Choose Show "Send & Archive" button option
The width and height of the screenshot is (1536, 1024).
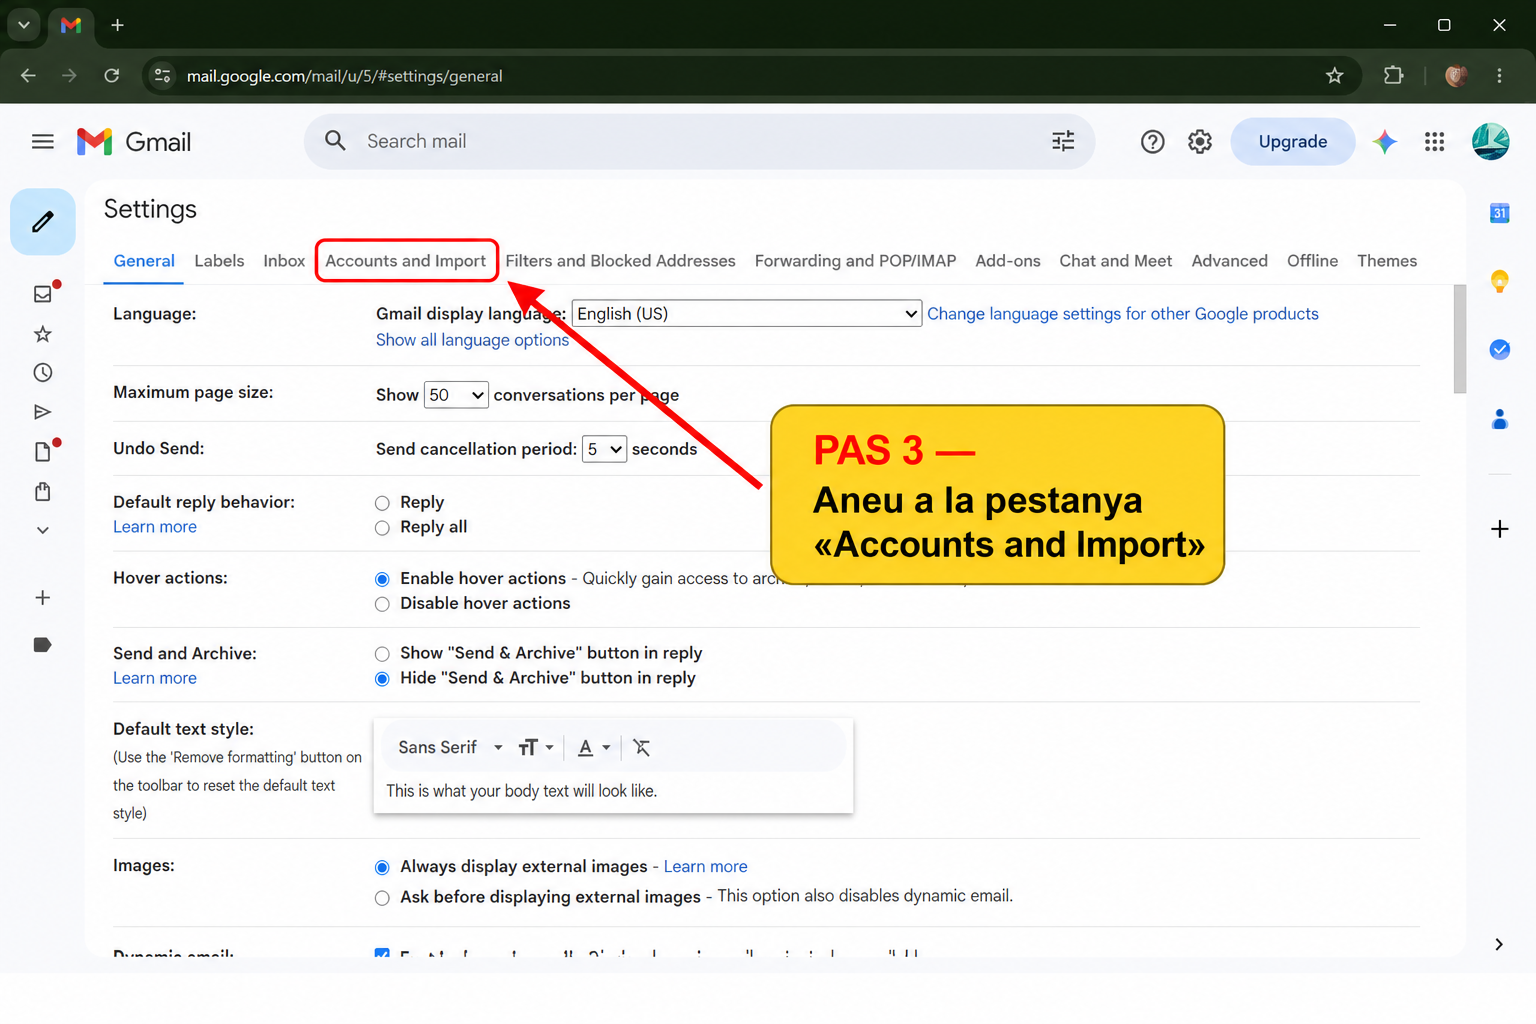point(382,654)
